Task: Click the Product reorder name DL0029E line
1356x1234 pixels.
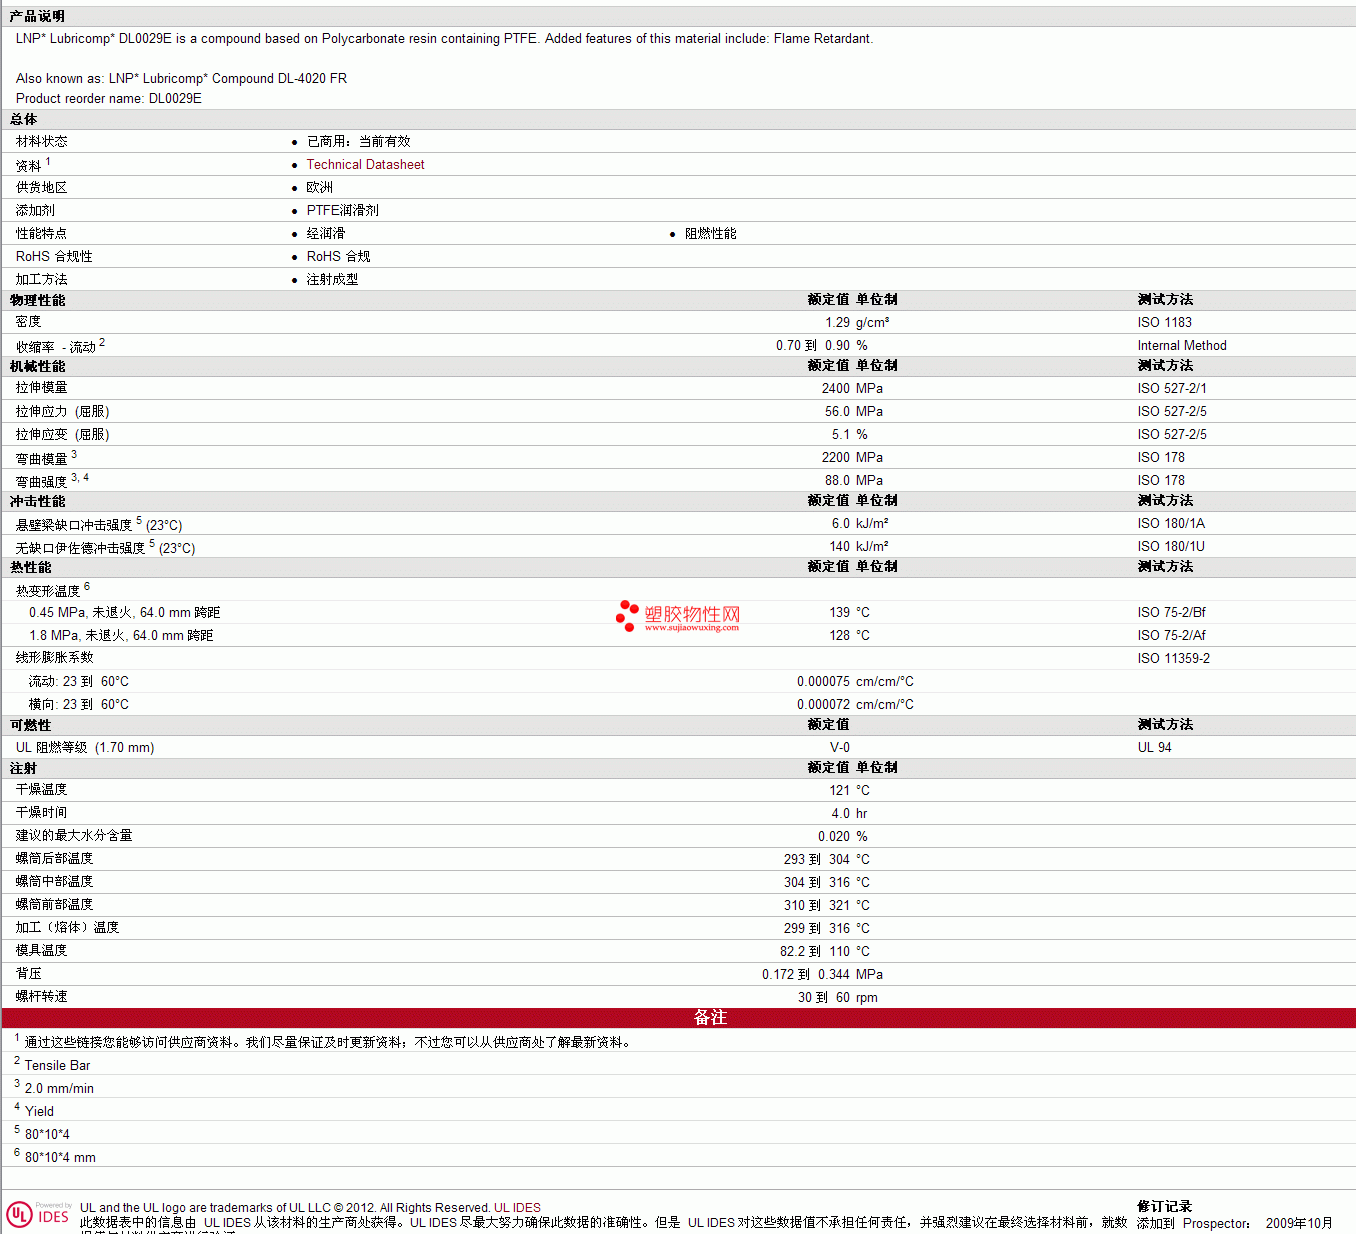Action: (x=109, y=98)
